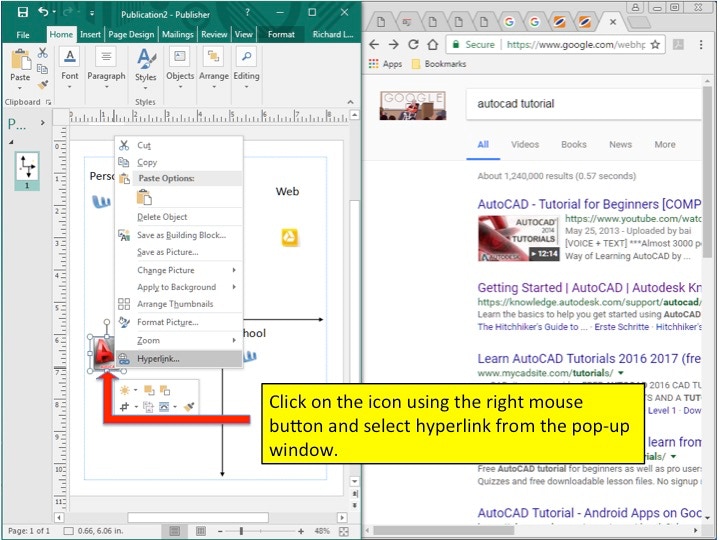Open the Zoom submenu in context menu
The height and width of the screenshot is (540, 720).
179,340
